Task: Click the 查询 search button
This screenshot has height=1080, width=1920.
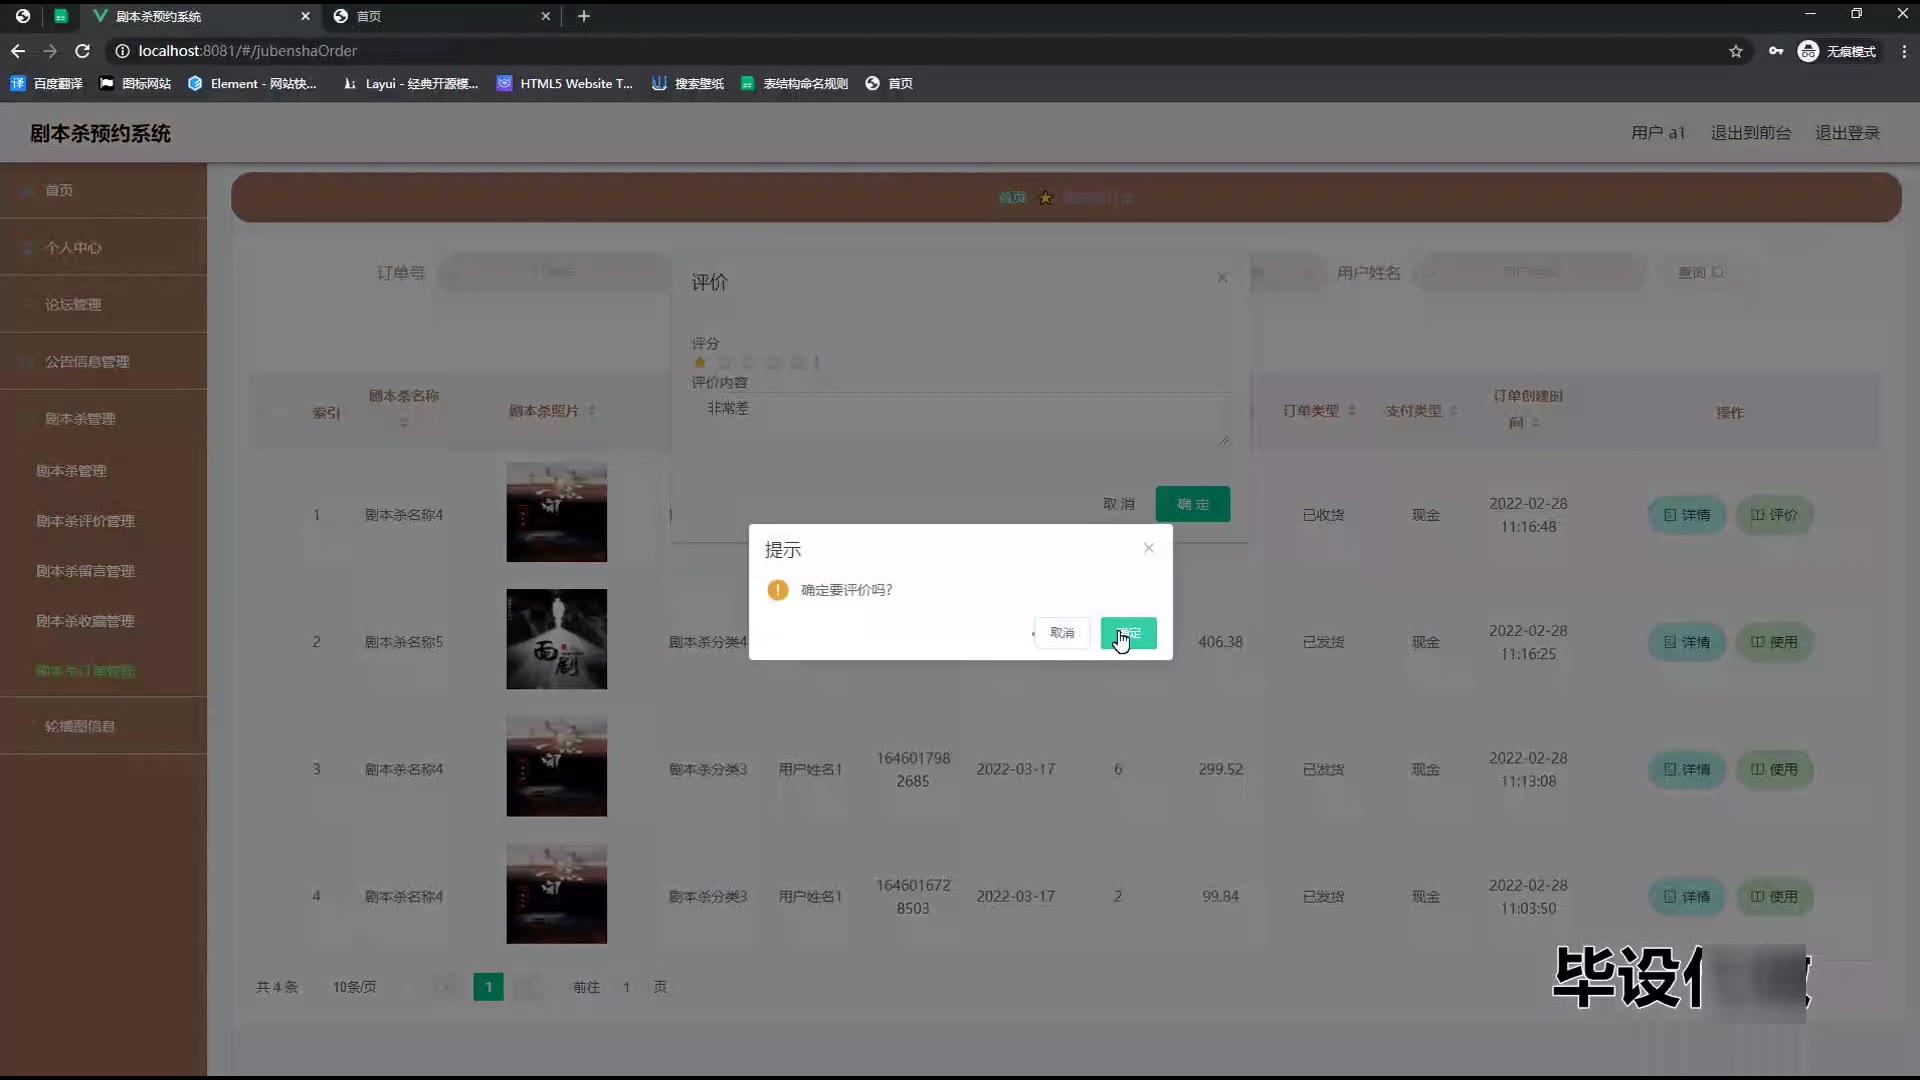Action: (1700, 272)
